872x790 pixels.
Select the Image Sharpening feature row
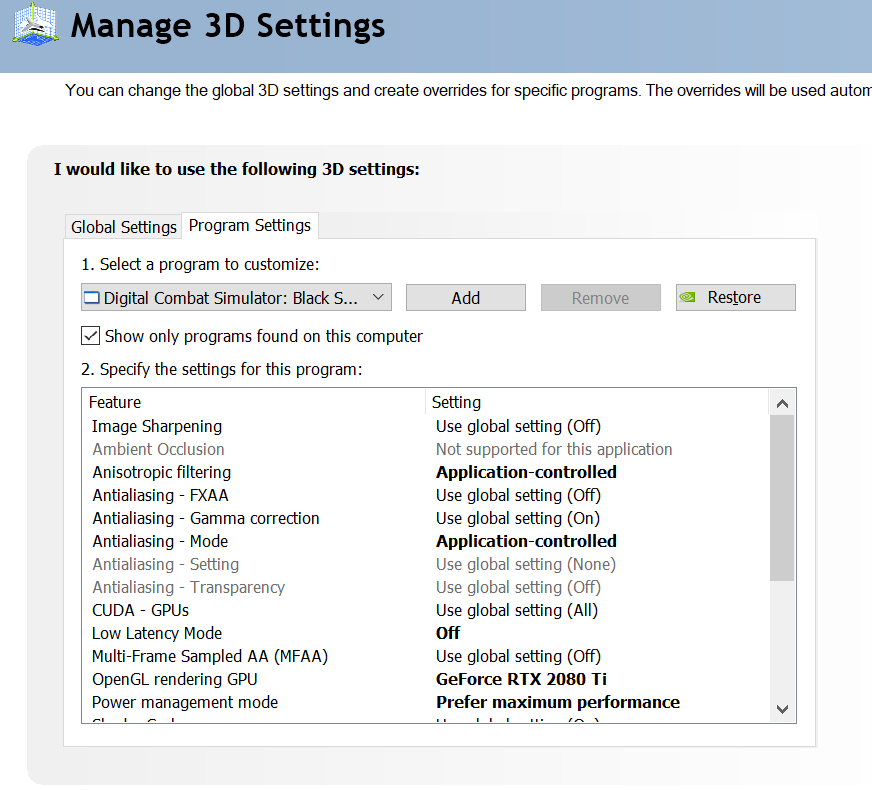click(x=156, y=426)
